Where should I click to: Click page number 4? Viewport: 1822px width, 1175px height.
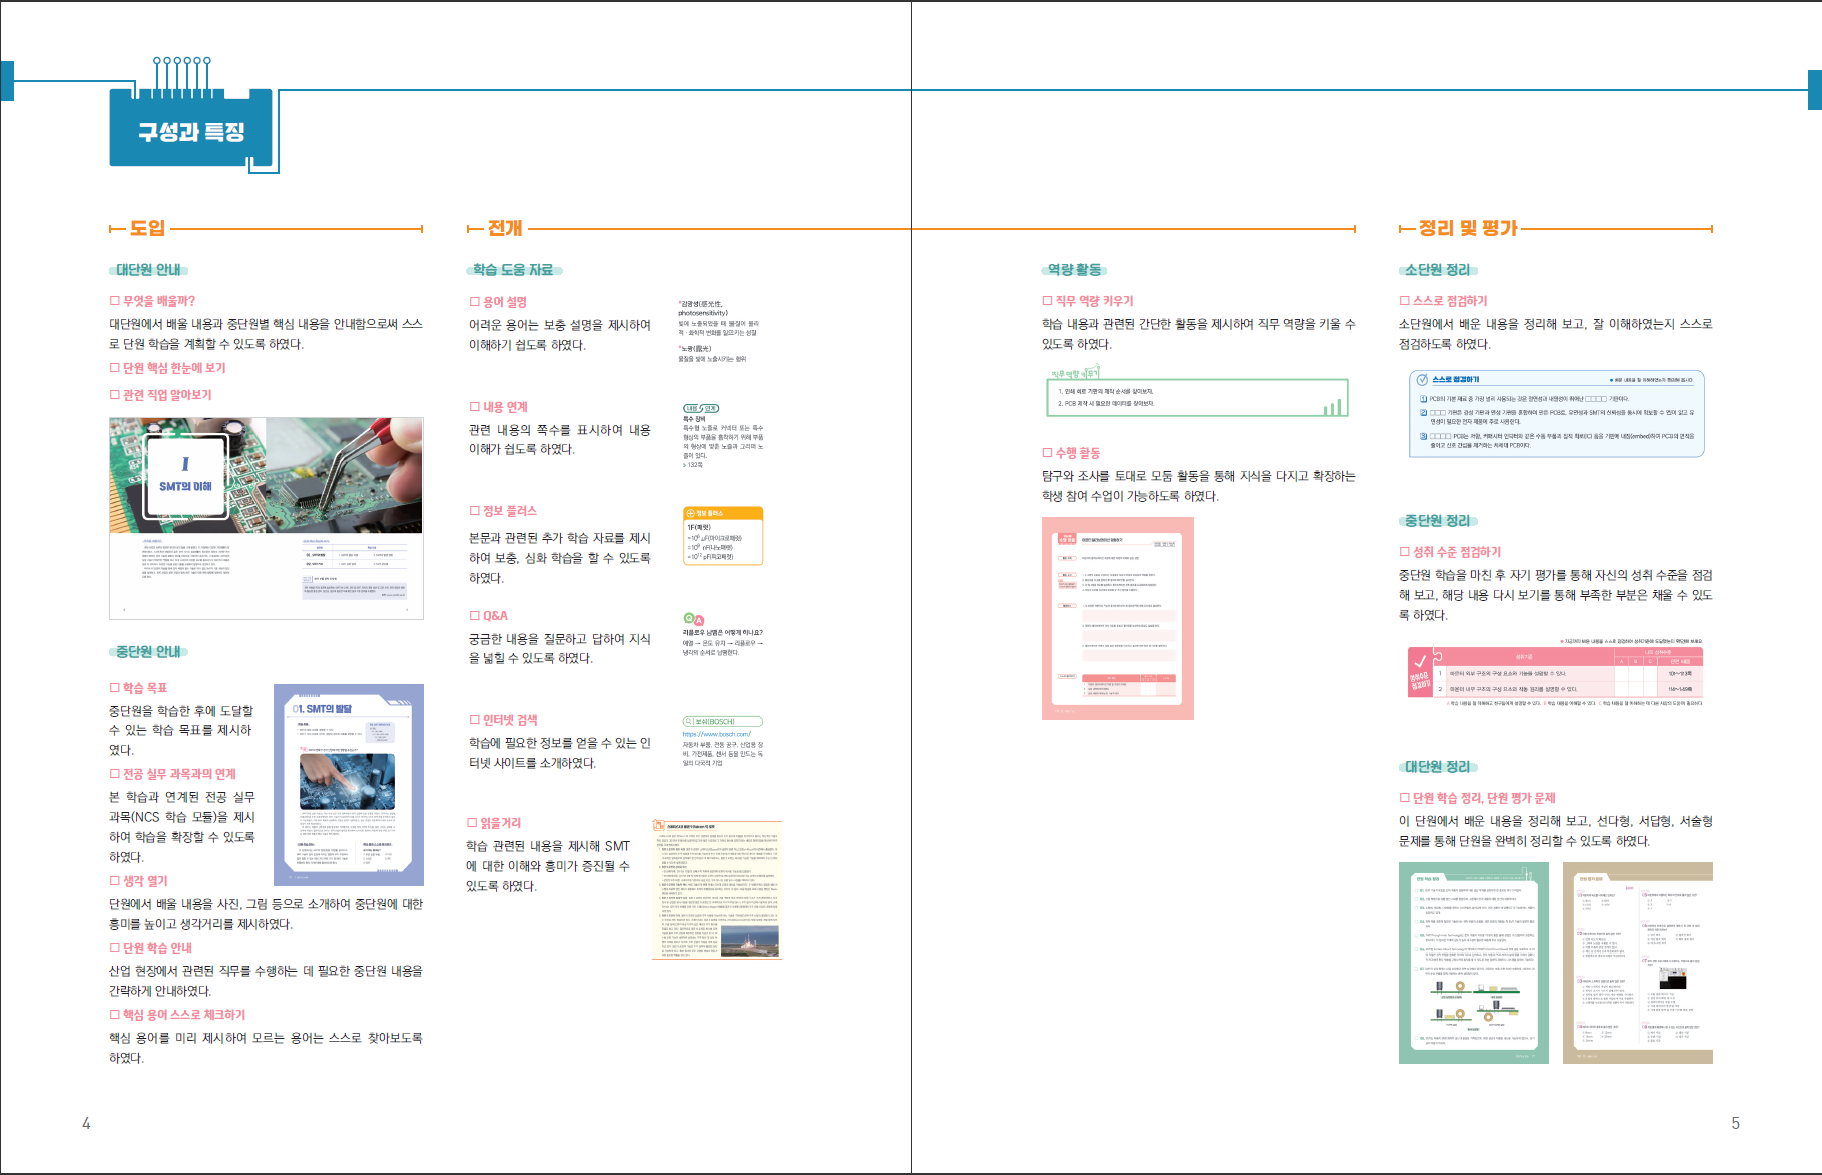point(86,1123)
